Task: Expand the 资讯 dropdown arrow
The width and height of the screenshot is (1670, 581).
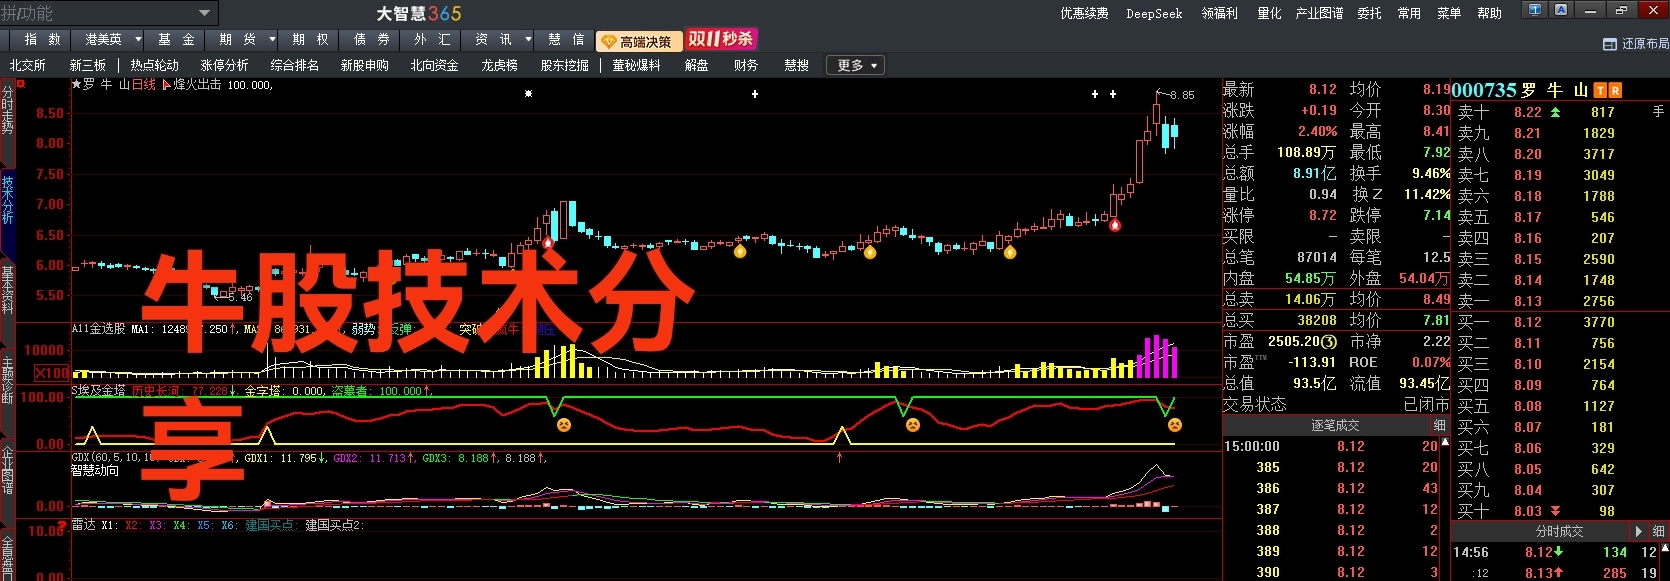Action: pyautogui.click(x=528, y=40)
